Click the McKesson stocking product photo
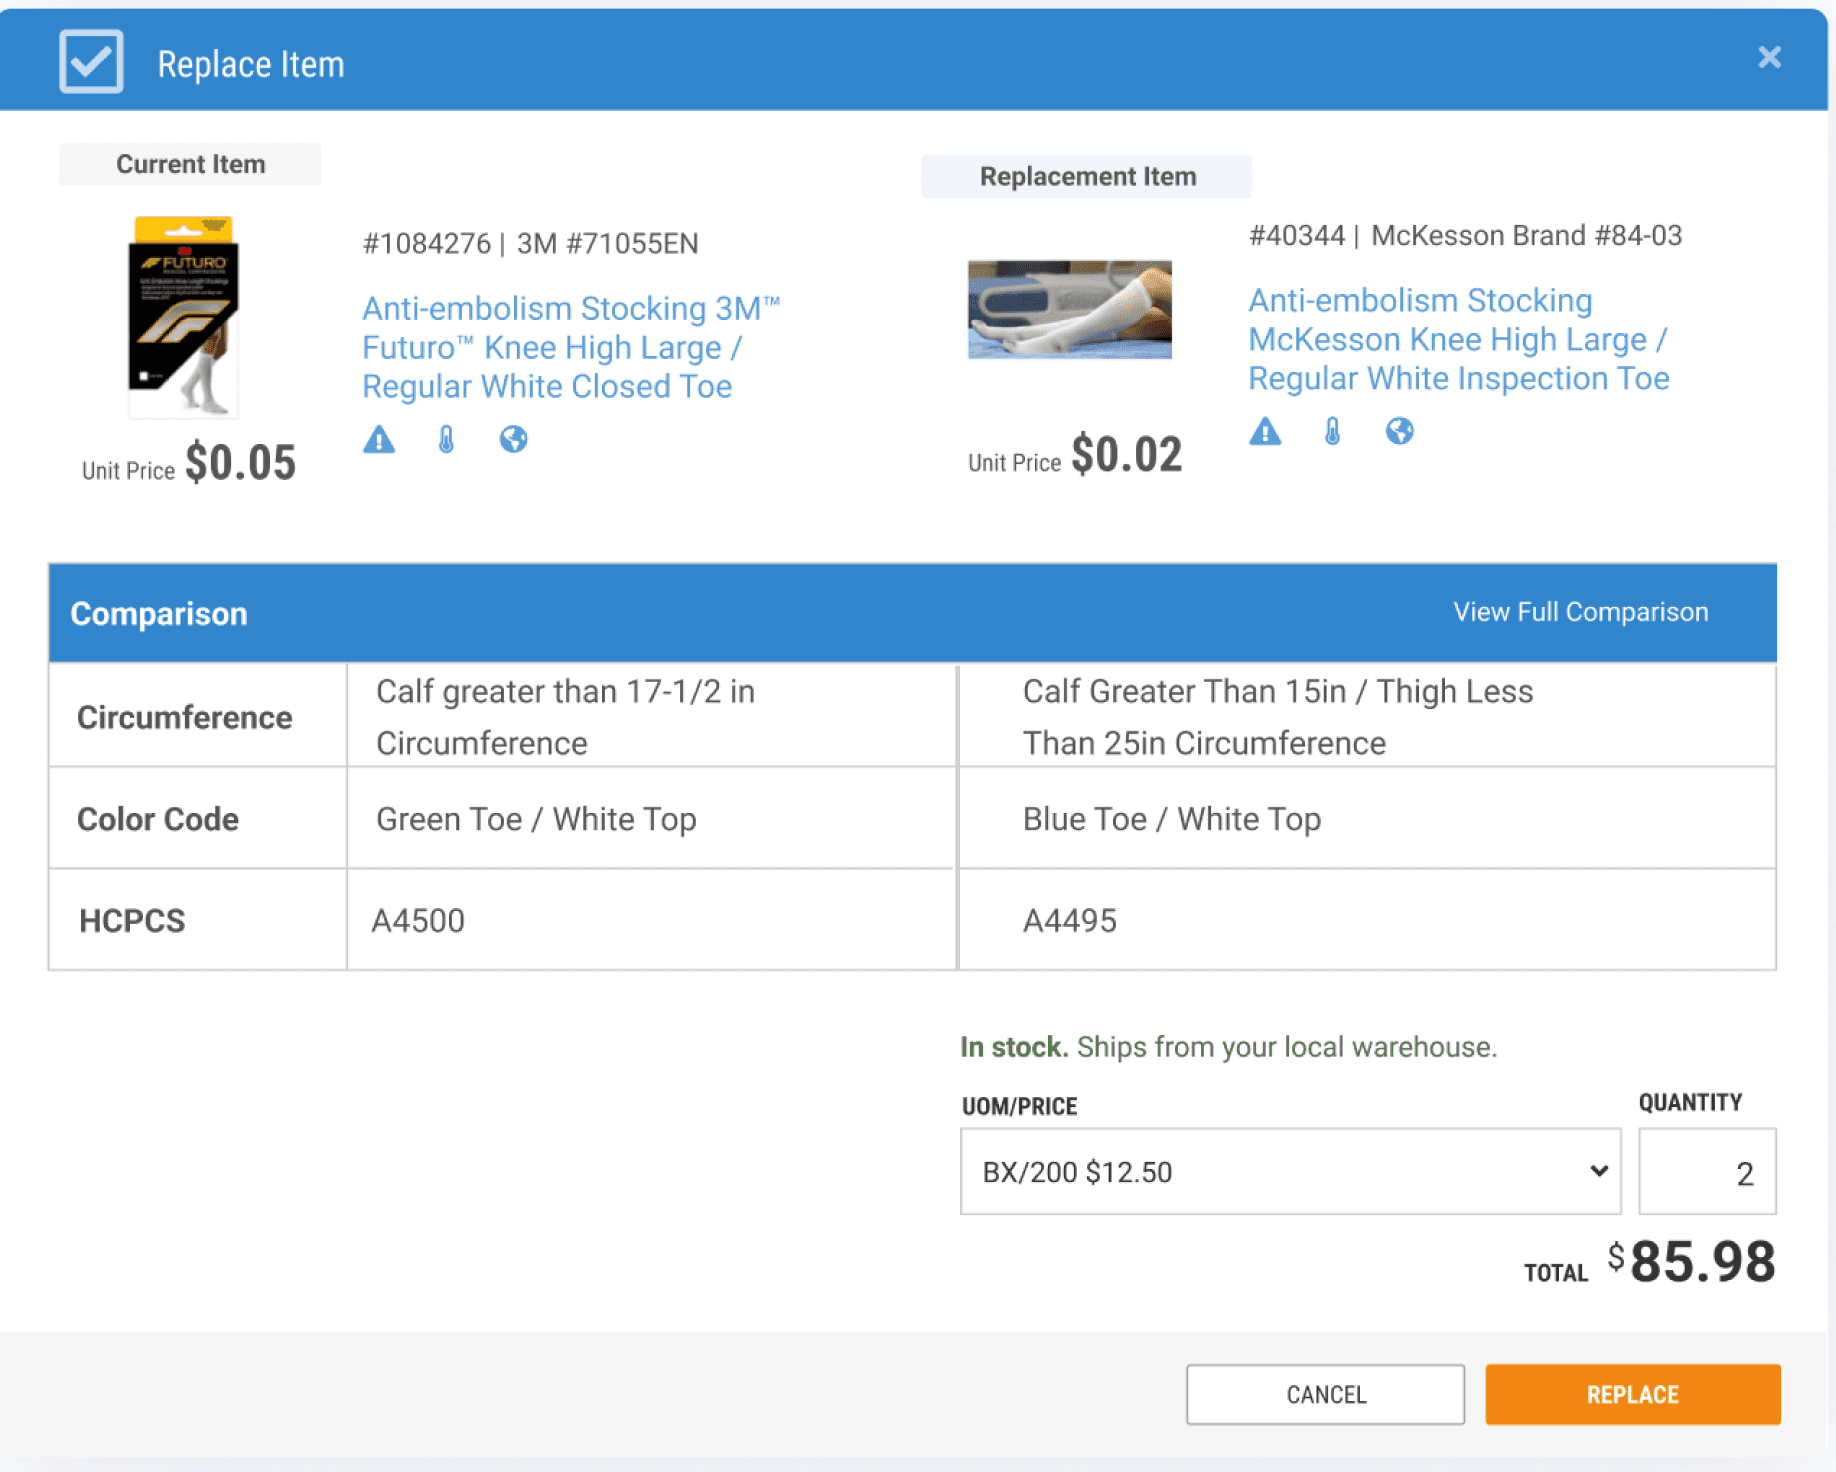The height and width of the screenshot is (1472, 1836). coord(1069,309)
